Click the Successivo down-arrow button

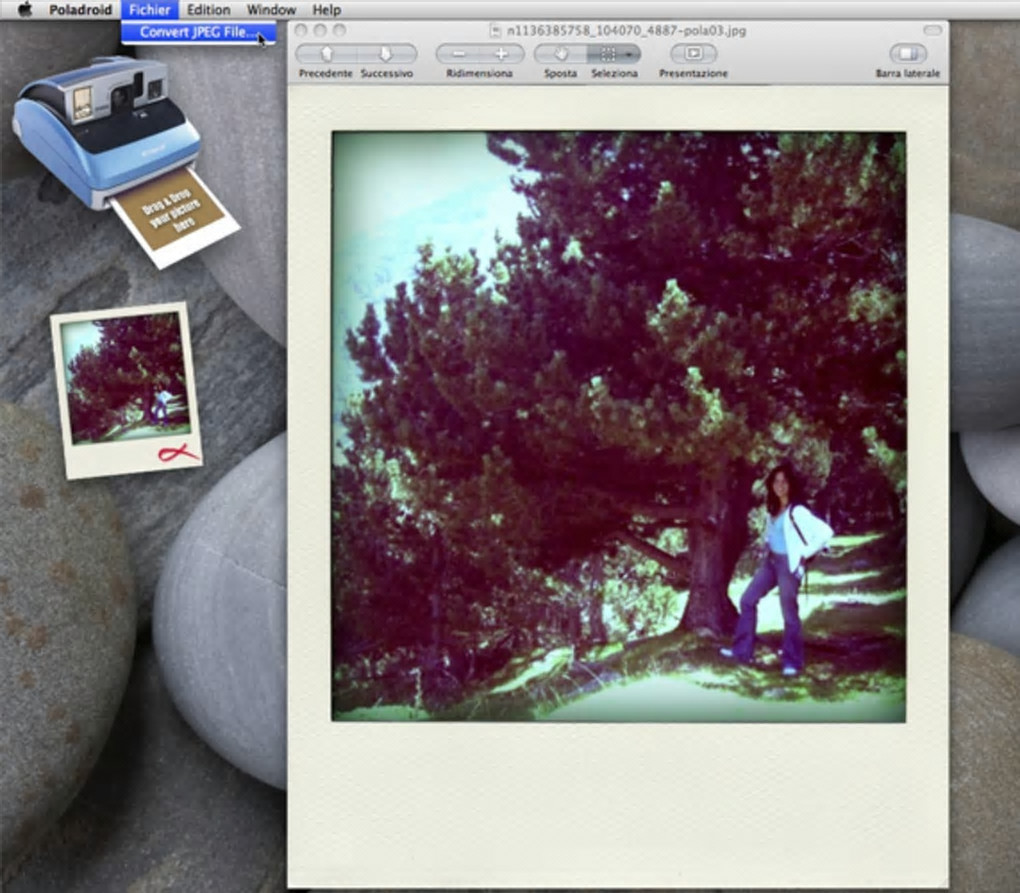(x=386, y=54)
